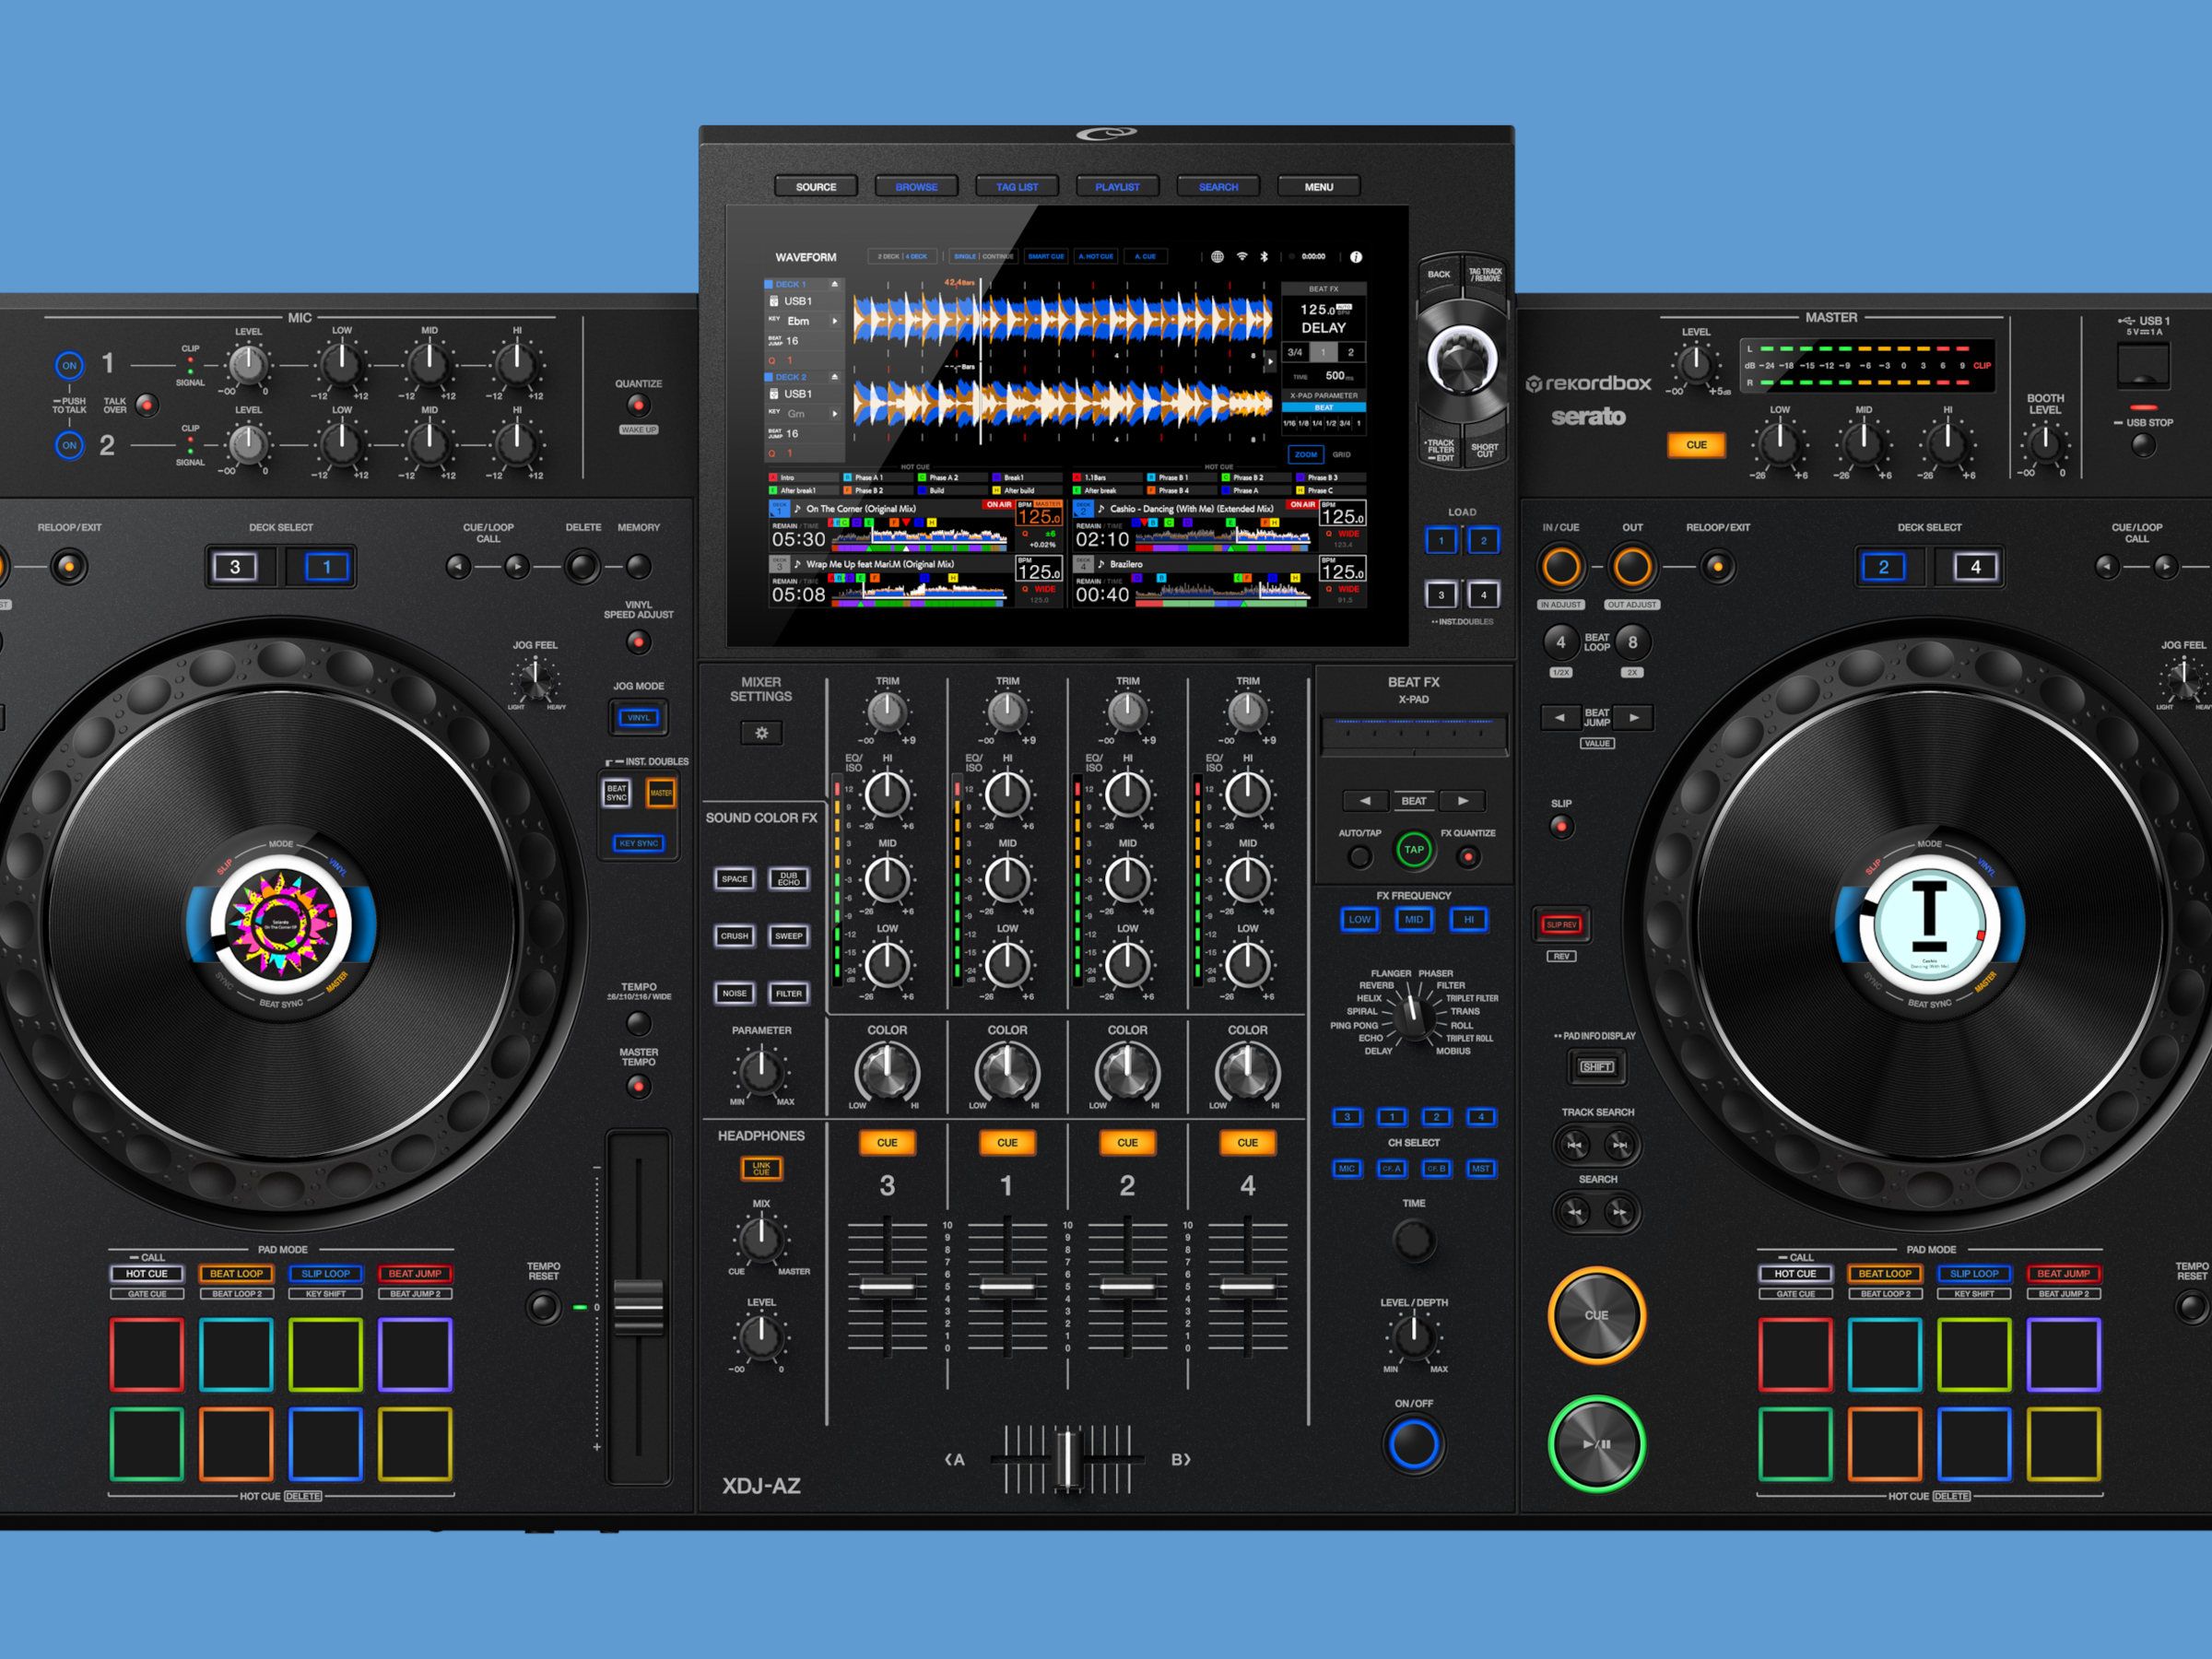Click the Wi-Fi icon on the display
The image size is (2212, 1659).
pyautogui.click(x=1242, y=257)
